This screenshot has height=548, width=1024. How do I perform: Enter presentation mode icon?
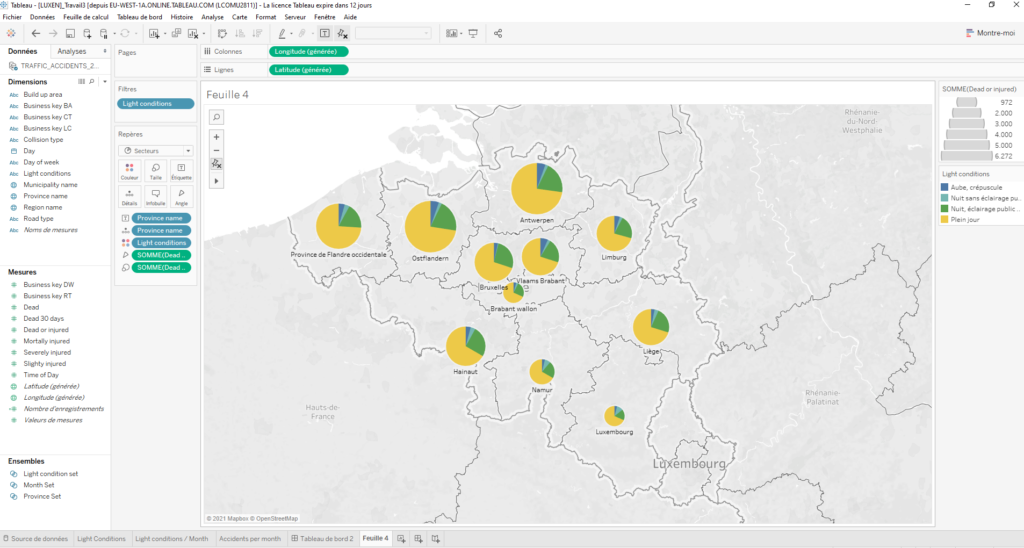point(473,33)
